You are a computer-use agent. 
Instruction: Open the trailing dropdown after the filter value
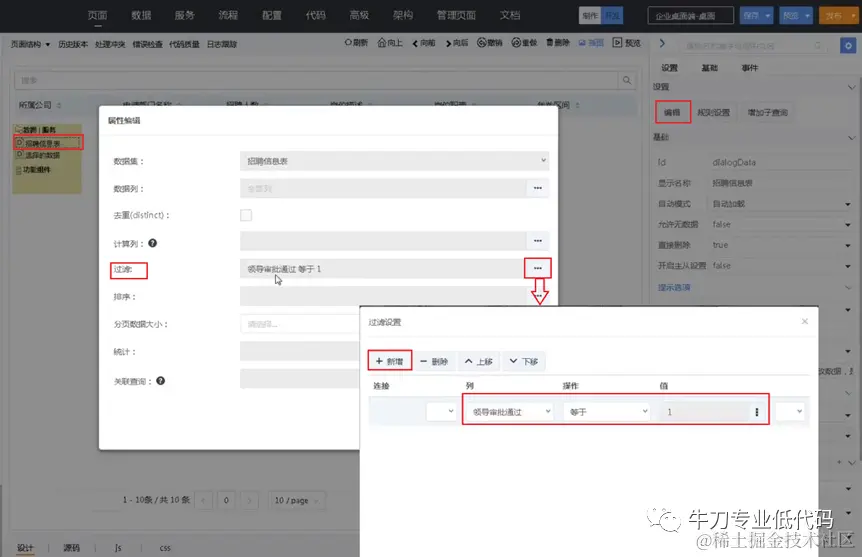pos(790,411)
